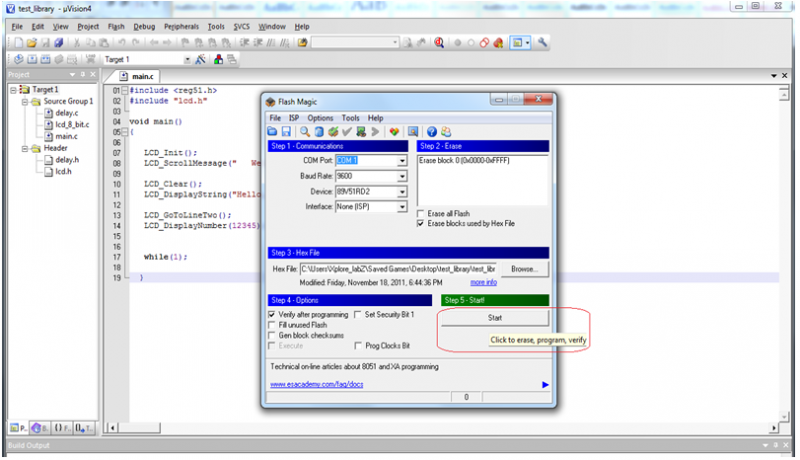Viewport: 800px width, 460px height.
Task: Open lcd.h in the Header folder
Action: tap(63, 172)
